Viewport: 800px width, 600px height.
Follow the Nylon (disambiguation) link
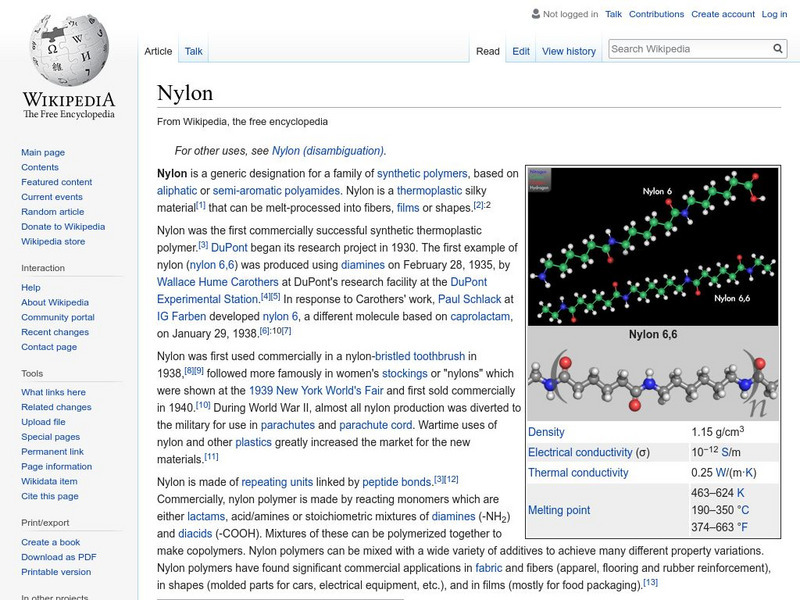328,151
